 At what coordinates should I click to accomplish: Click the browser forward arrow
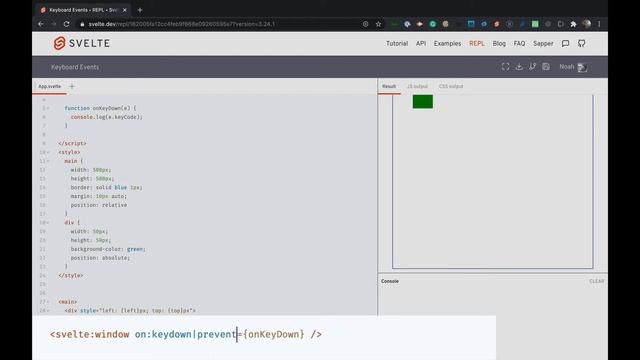[x=53, y=24]
